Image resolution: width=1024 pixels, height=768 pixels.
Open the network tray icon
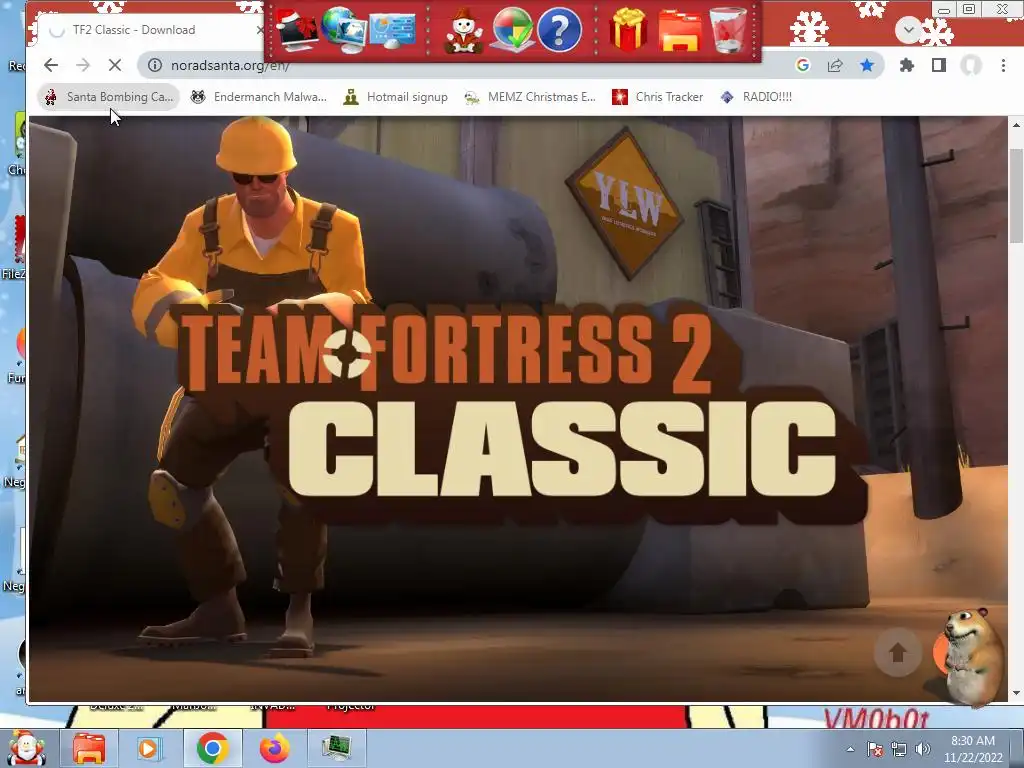pyautogui.click(x=899, y=749)
